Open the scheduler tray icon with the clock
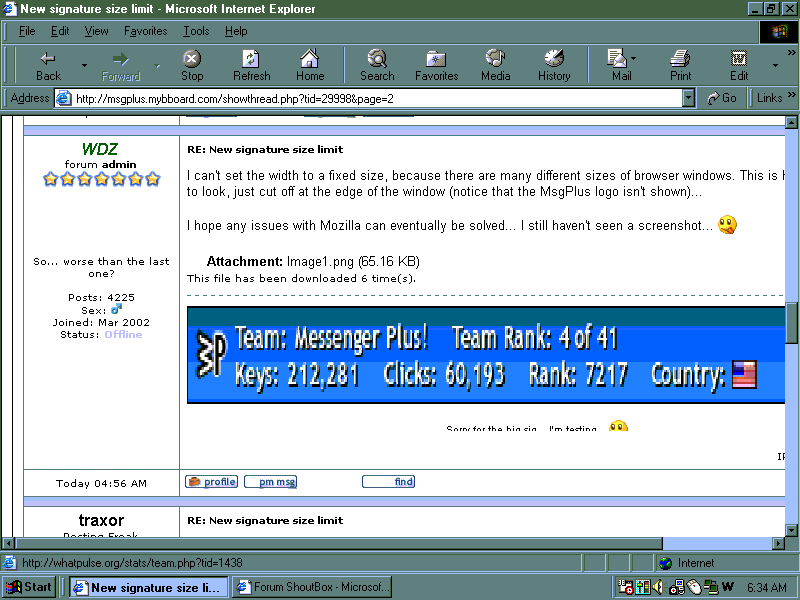 (625, 587)
